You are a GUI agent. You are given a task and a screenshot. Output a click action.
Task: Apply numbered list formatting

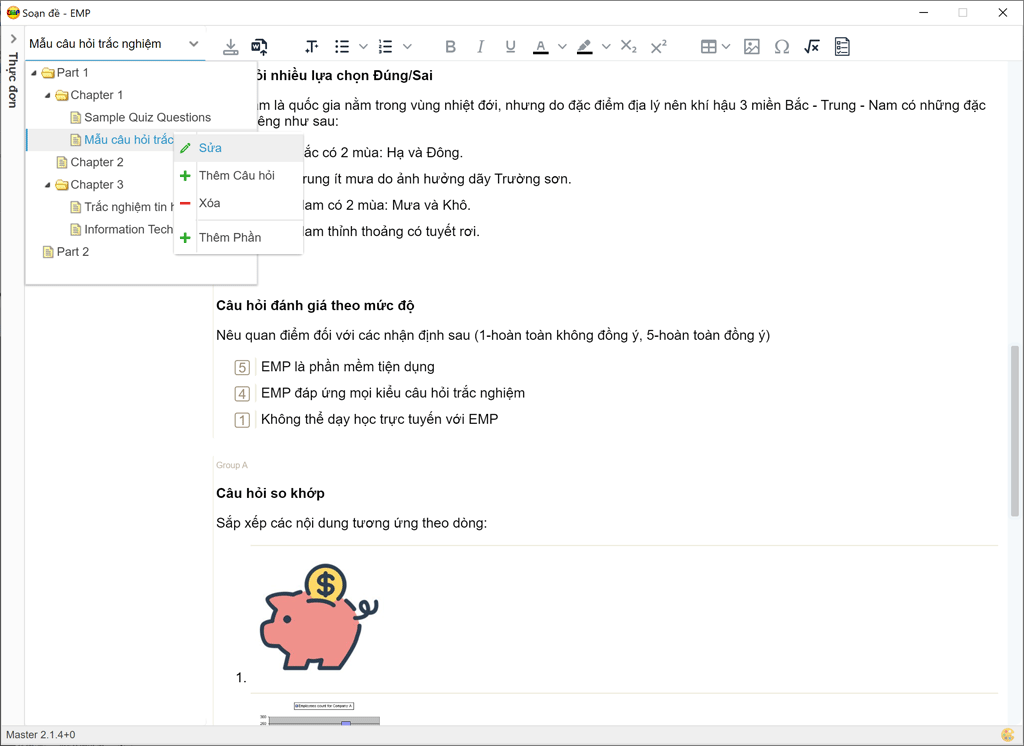click(x=386, y=46)
